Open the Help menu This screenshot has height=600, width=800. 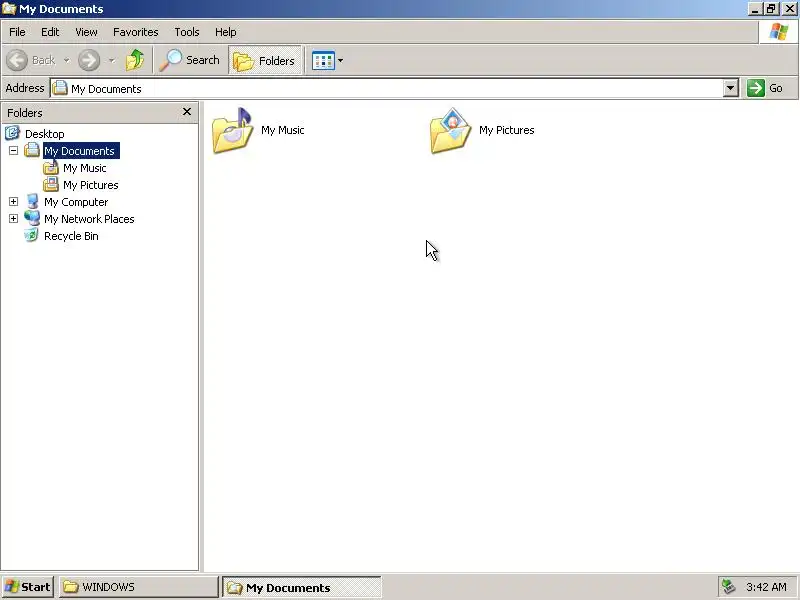coord(226,32)
